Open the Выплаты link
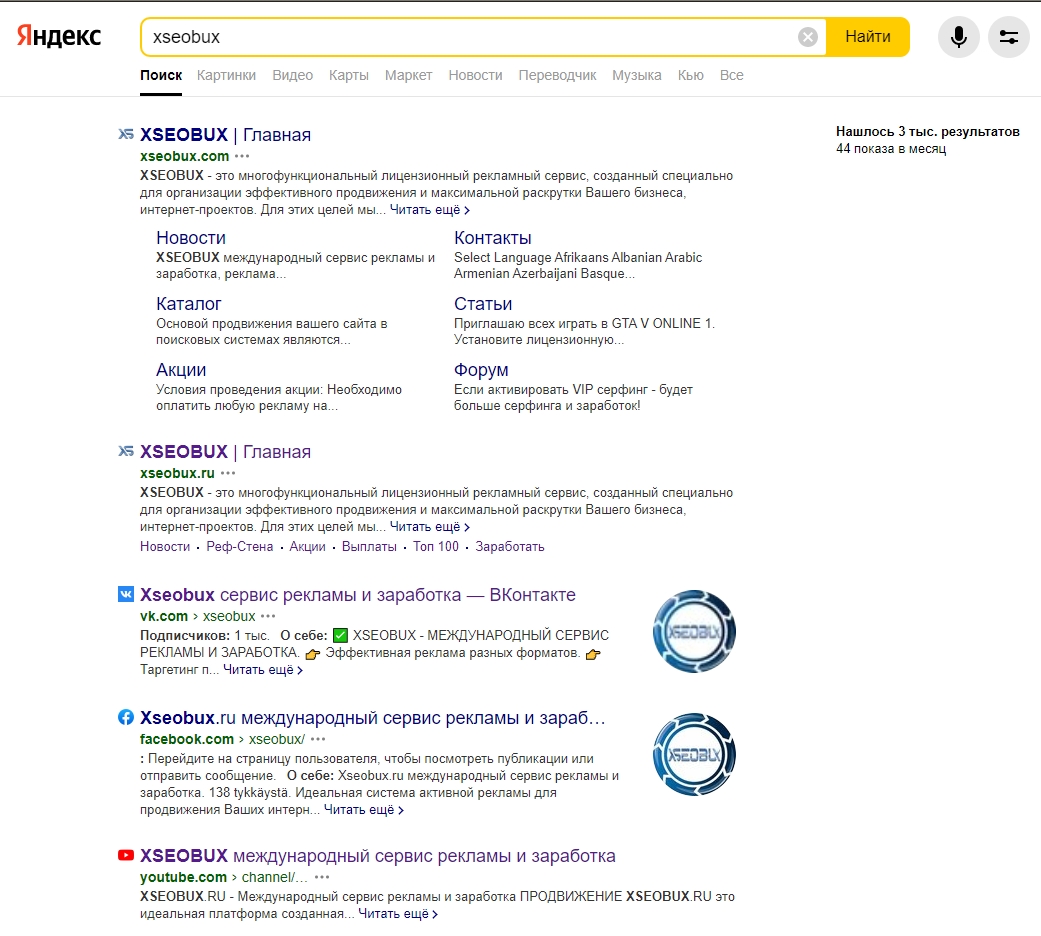Viewport: 1041px width, 936px height. [x=369, y=546]
